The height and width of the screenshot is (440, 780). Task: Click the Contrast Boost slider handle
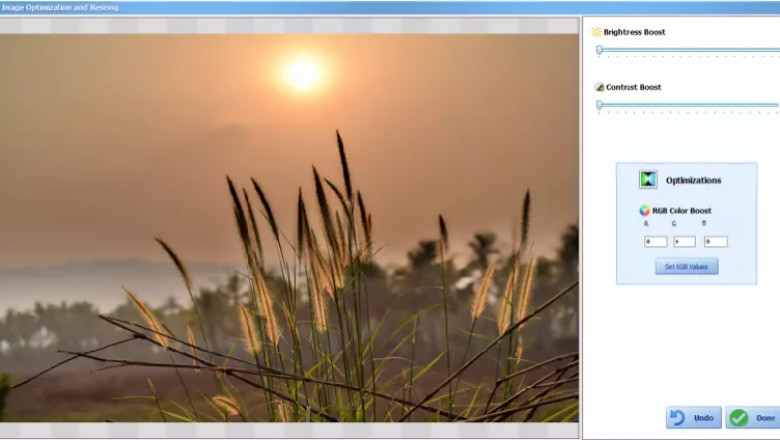click(599, 104)
